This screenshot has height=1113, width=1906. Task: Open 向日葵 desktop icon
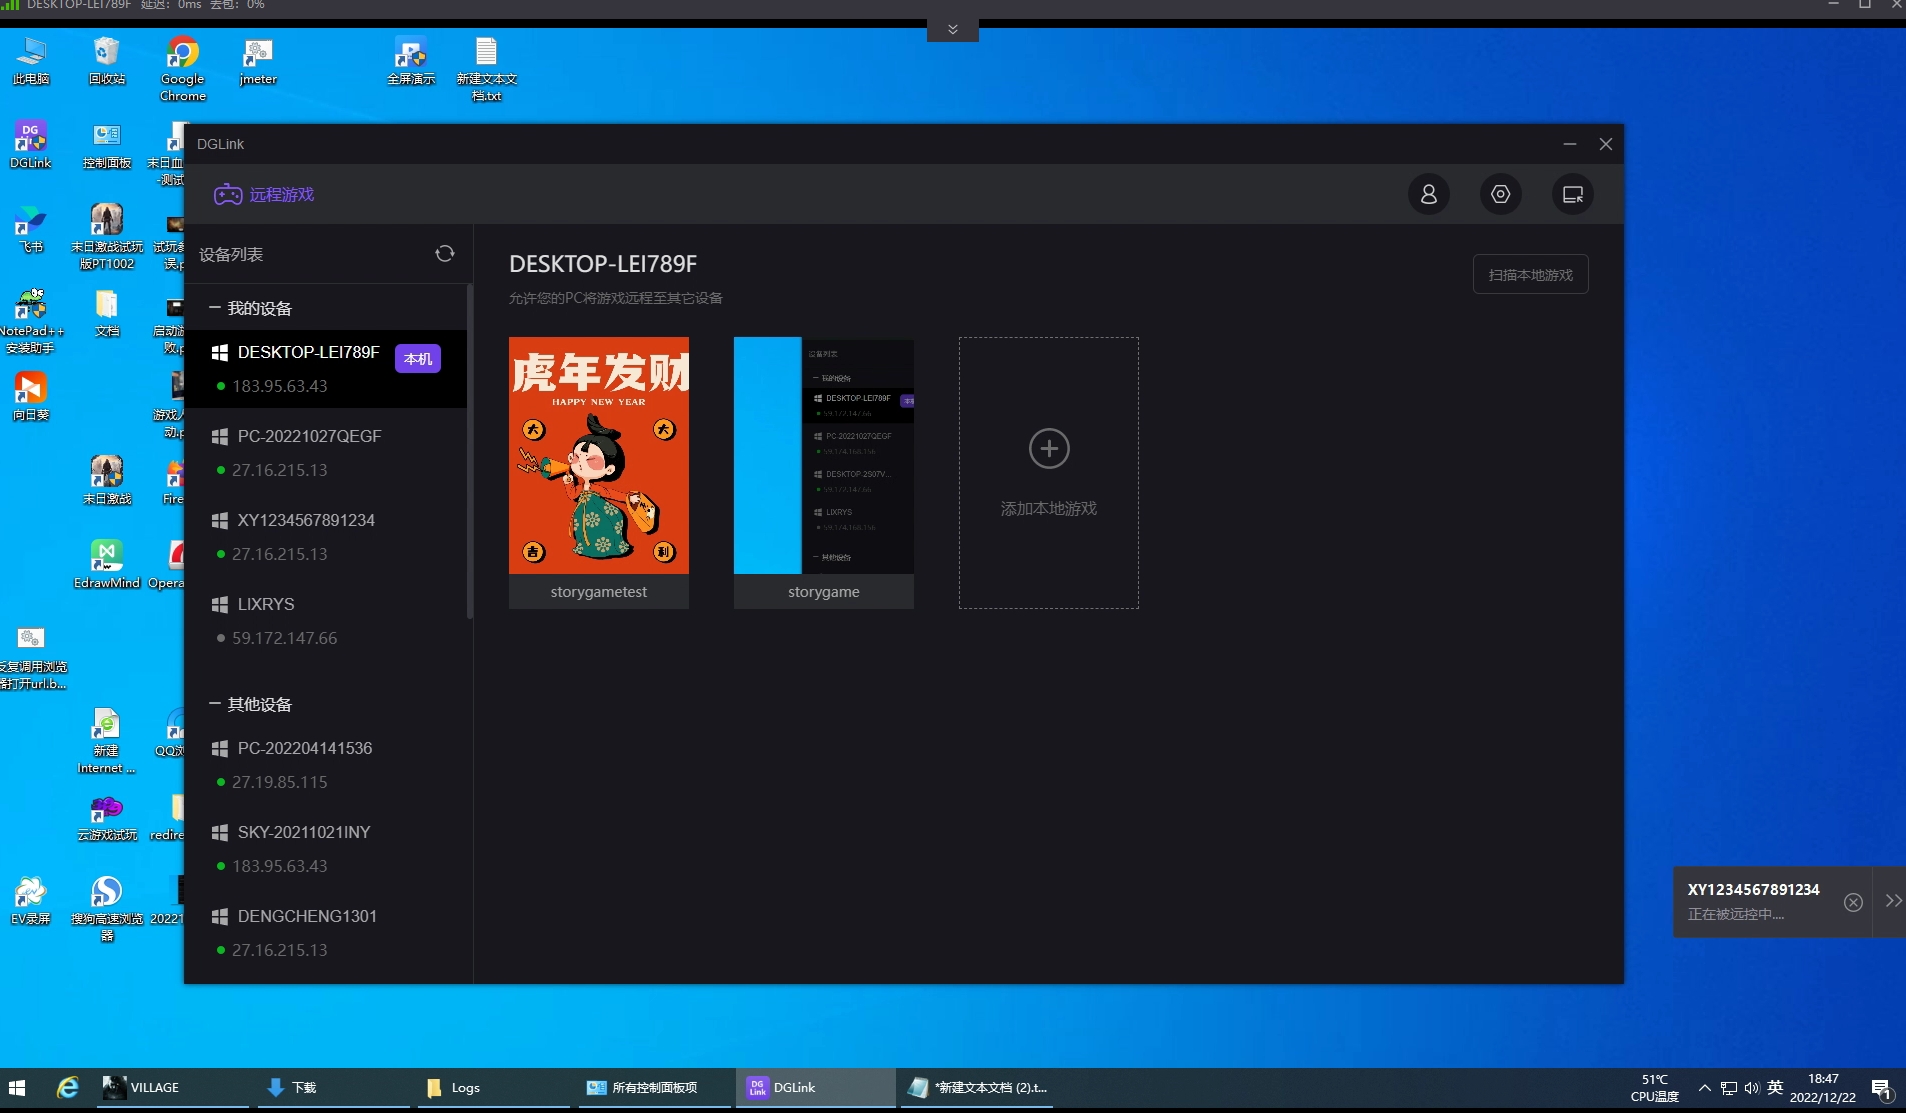(31, 397)
